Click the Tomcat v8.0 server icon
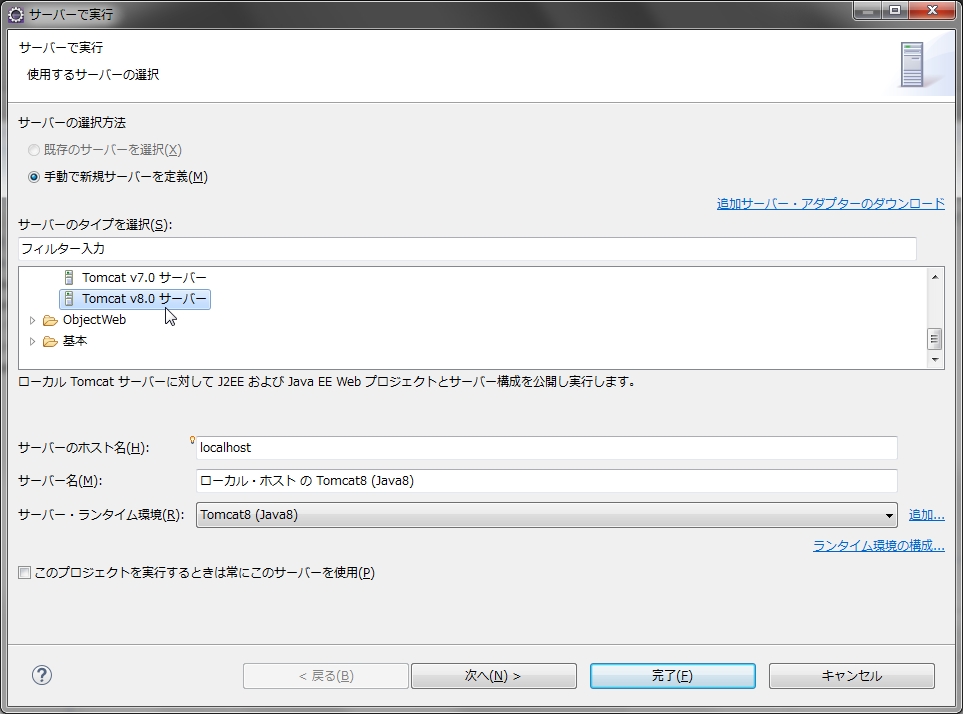This screenshot has height=714, width=963. [x=69, y=299]
